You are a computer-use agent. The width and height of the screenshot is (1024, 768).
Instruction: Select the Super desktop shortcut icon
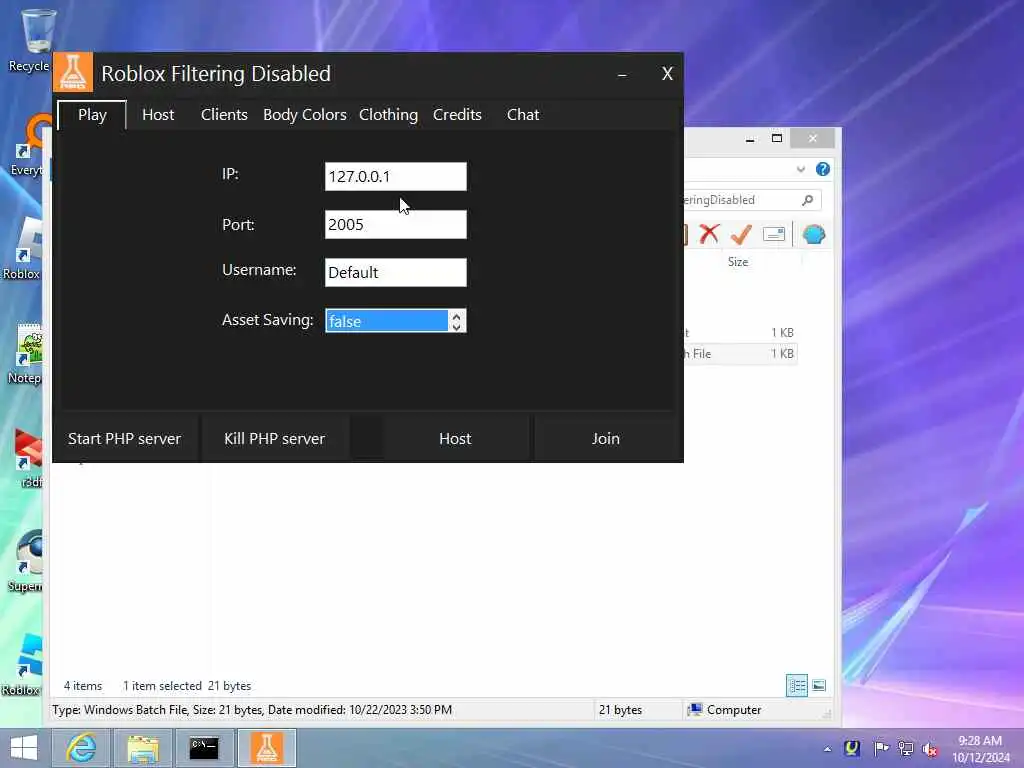pos(26,562)
